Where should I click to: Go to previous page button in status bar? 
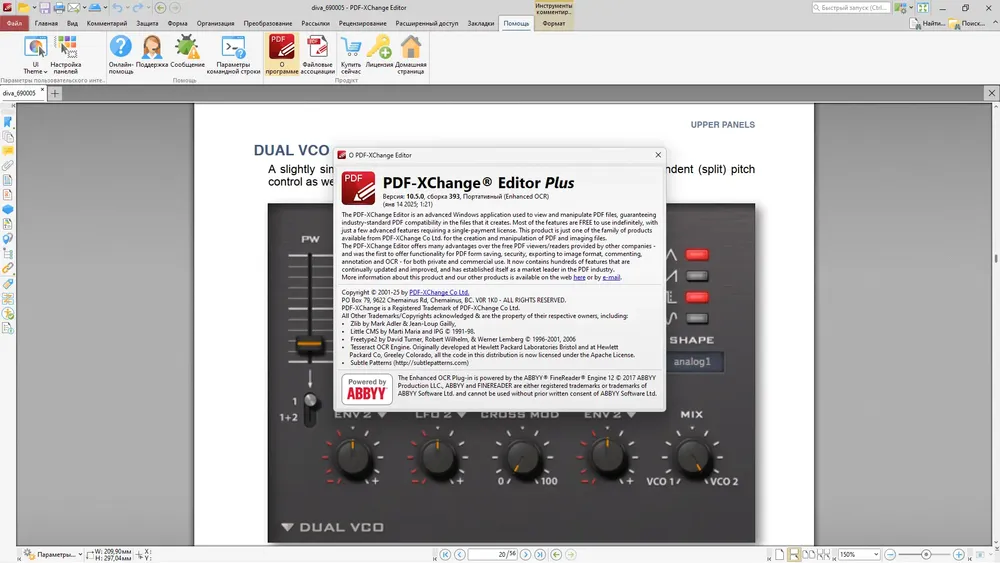click(459, 555)
